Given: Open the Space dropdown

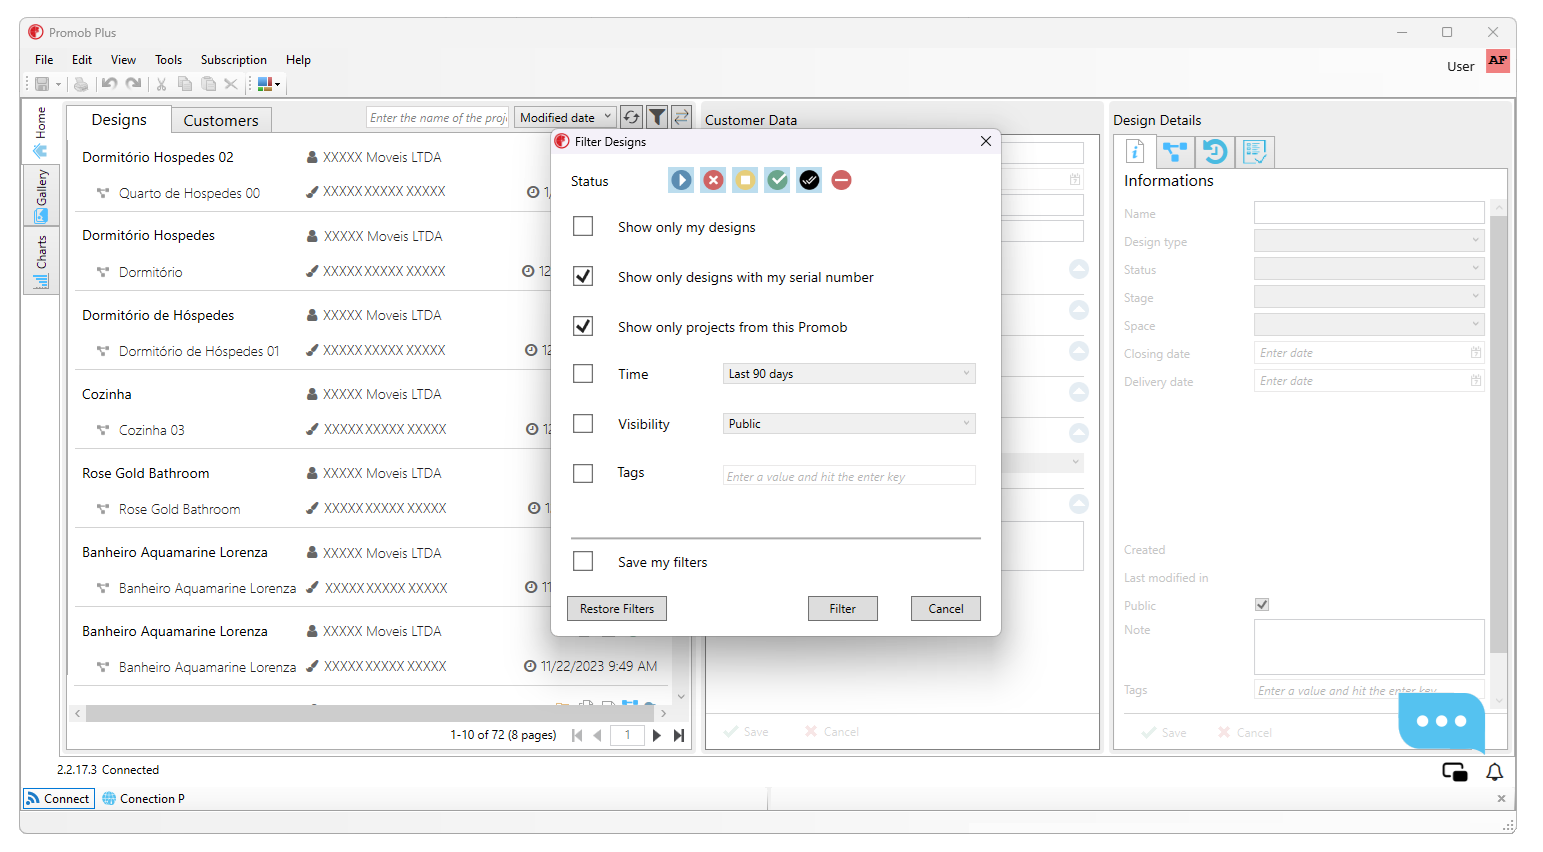Looking at the screenshot, I should coord(1369,324).
